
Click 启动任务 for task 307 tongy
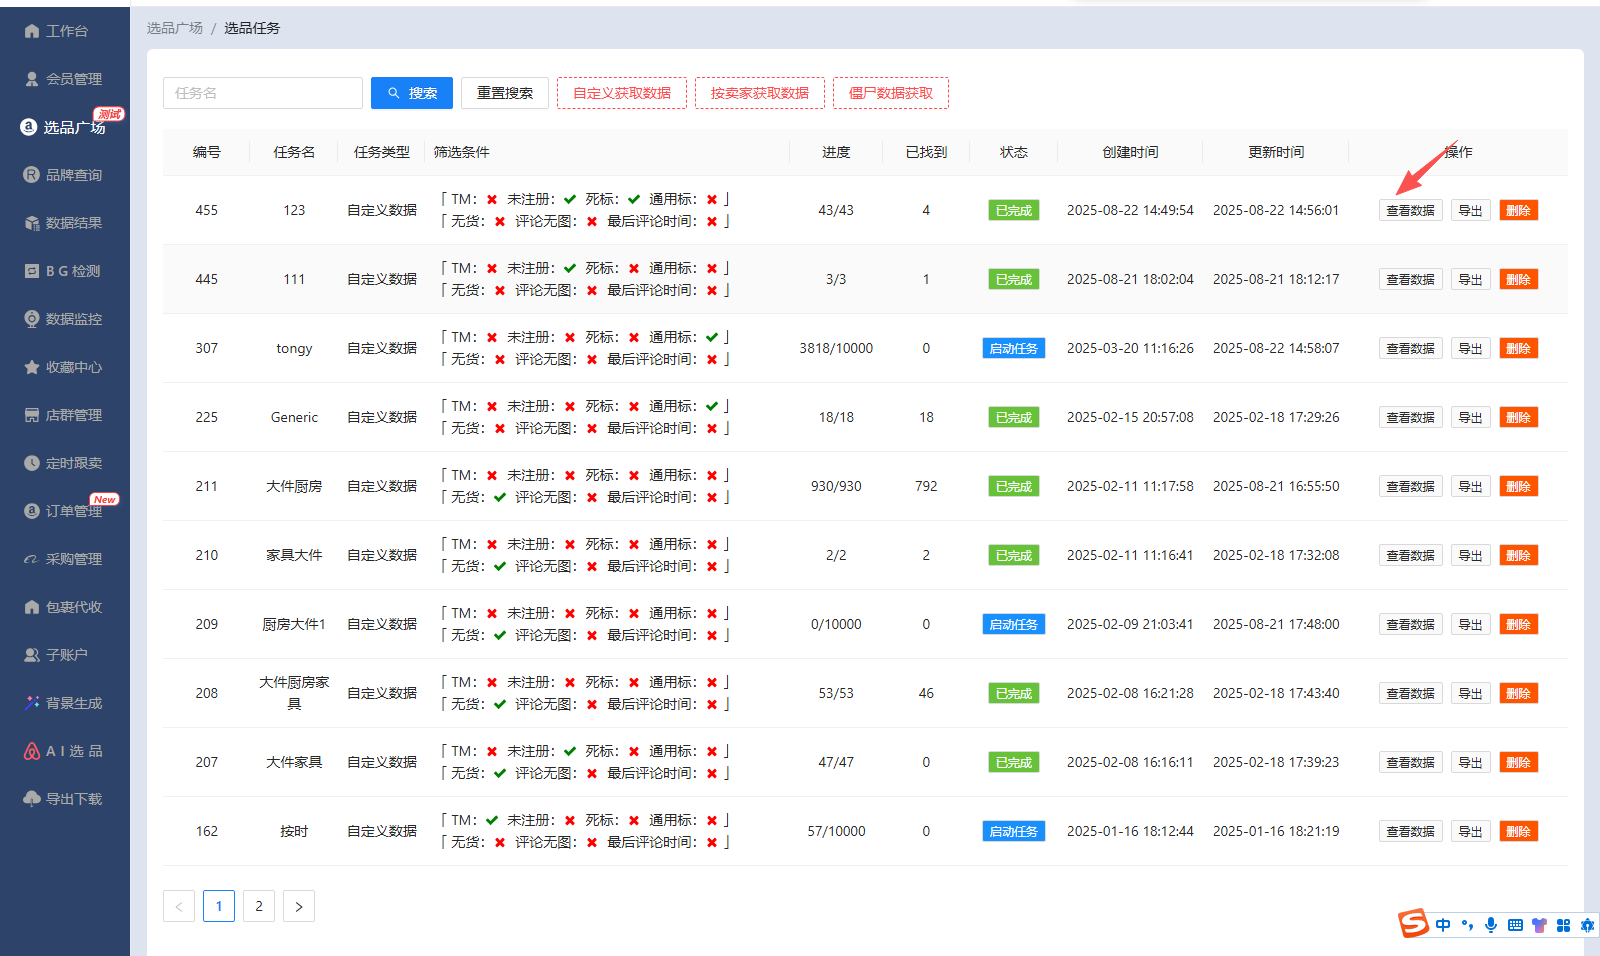[x=1013, y=349]
